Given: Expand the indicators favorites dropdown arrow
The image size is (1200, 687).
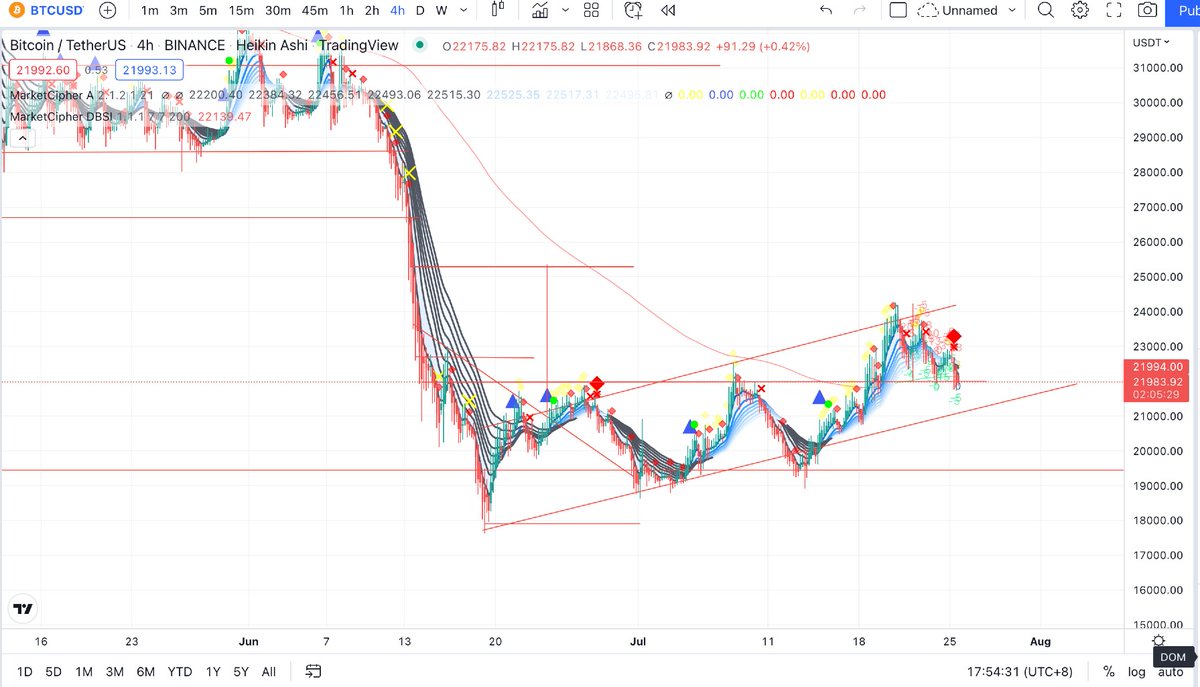Looking at the screenshot, I should click(565, 10).
